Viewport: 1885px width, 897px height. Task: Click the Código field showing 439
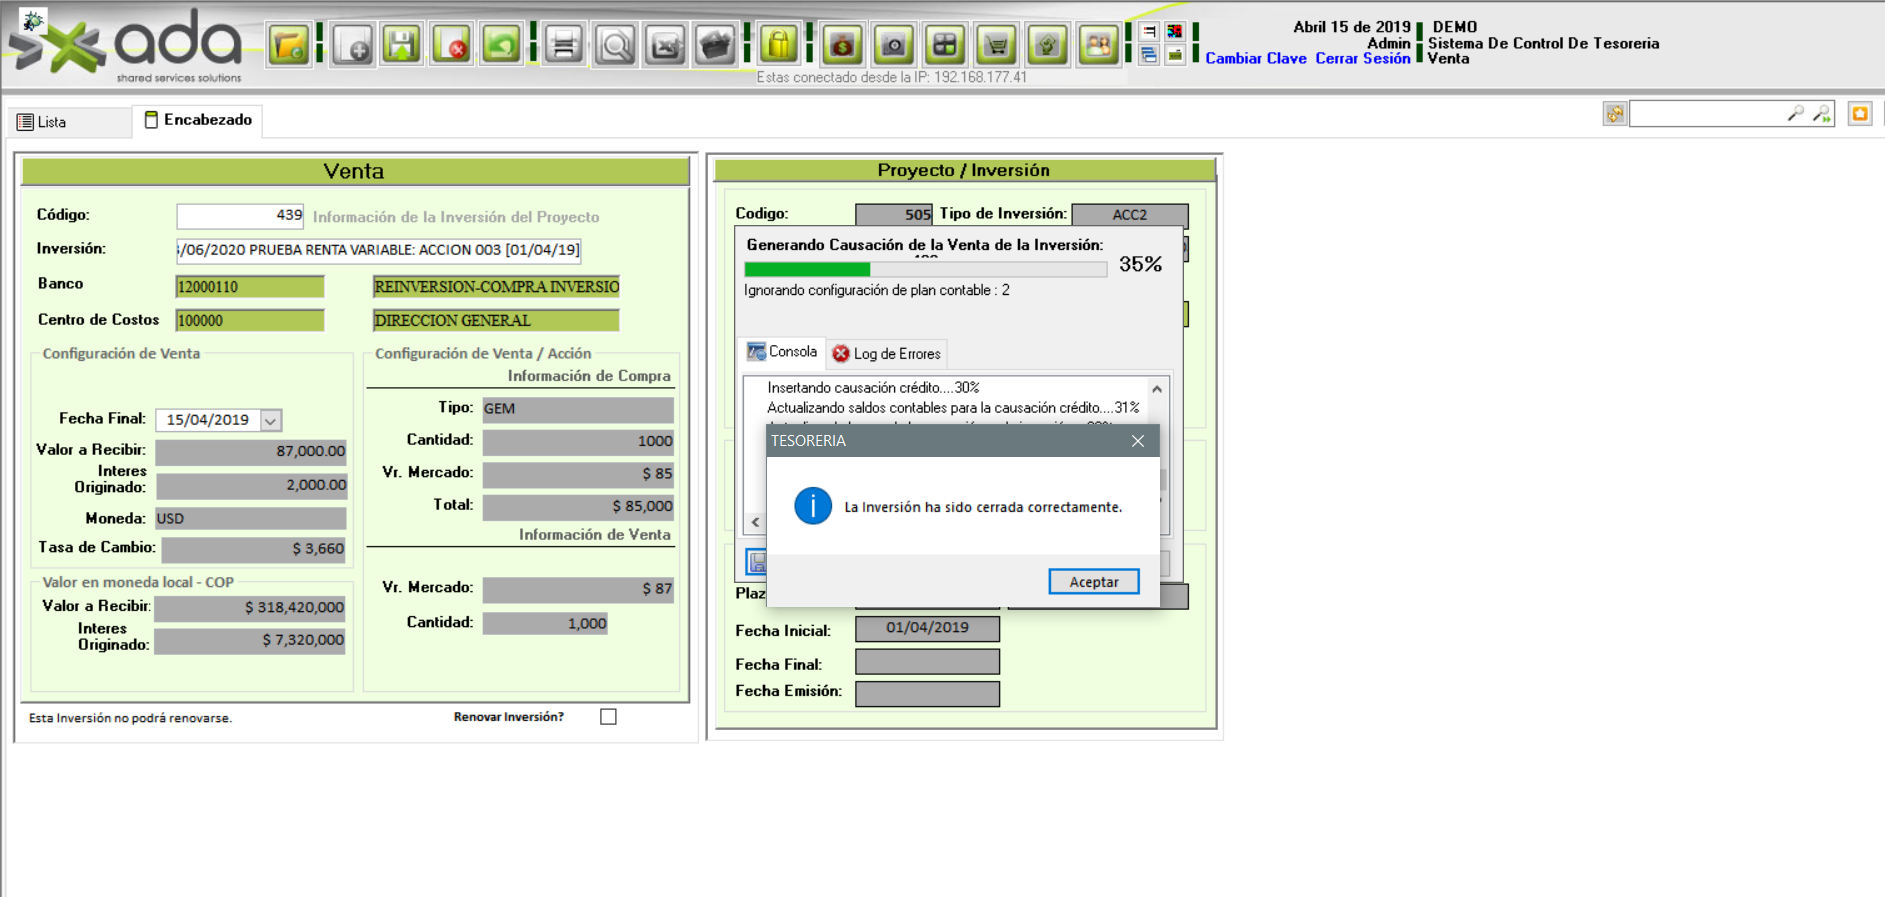click(240, 216)
